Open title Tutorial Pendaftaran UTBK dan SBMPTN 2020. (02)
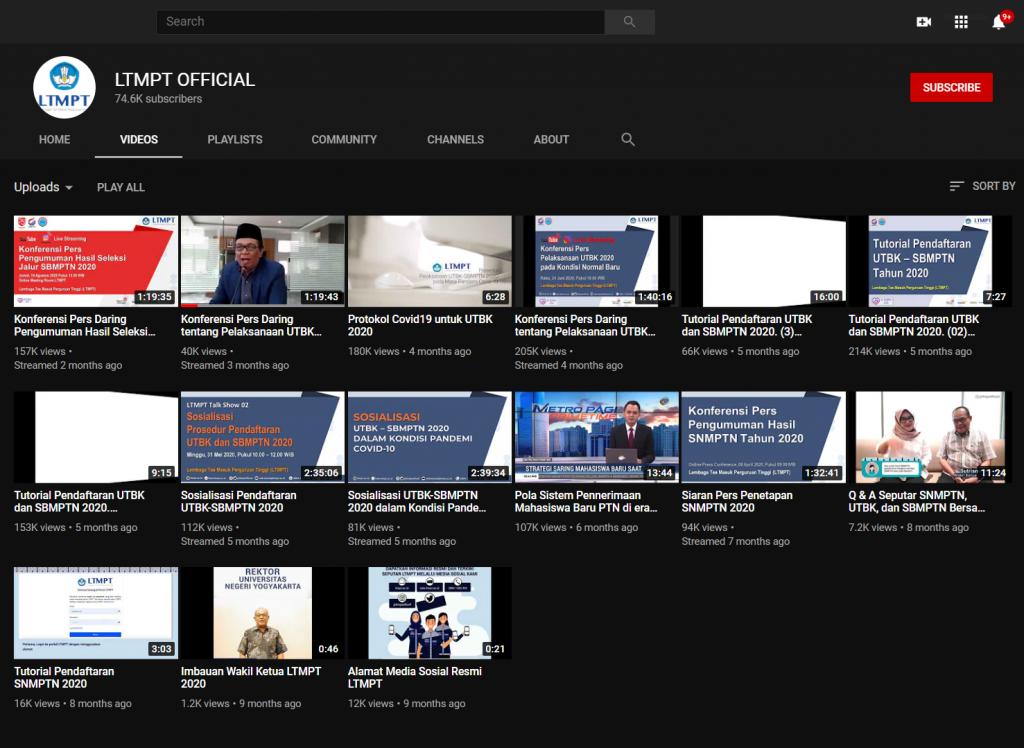 pos(914,325)
